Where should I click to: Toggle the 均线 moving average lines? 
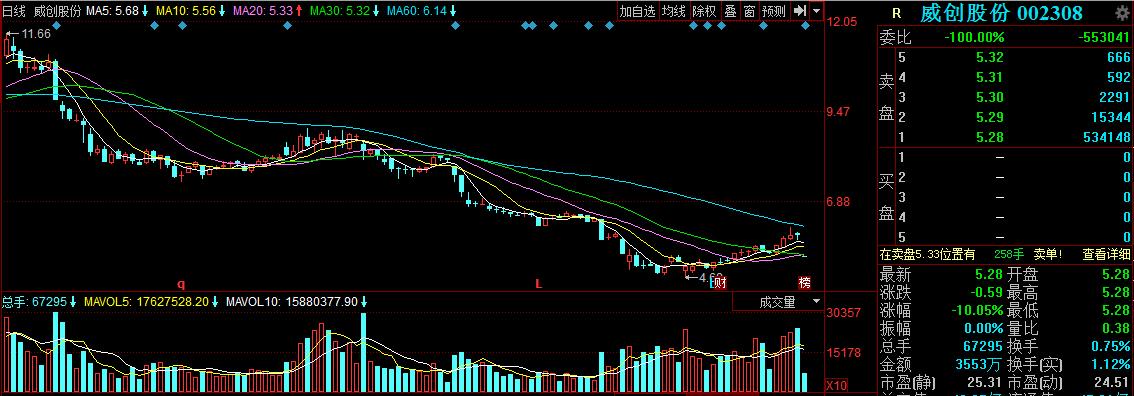[673, 11]
